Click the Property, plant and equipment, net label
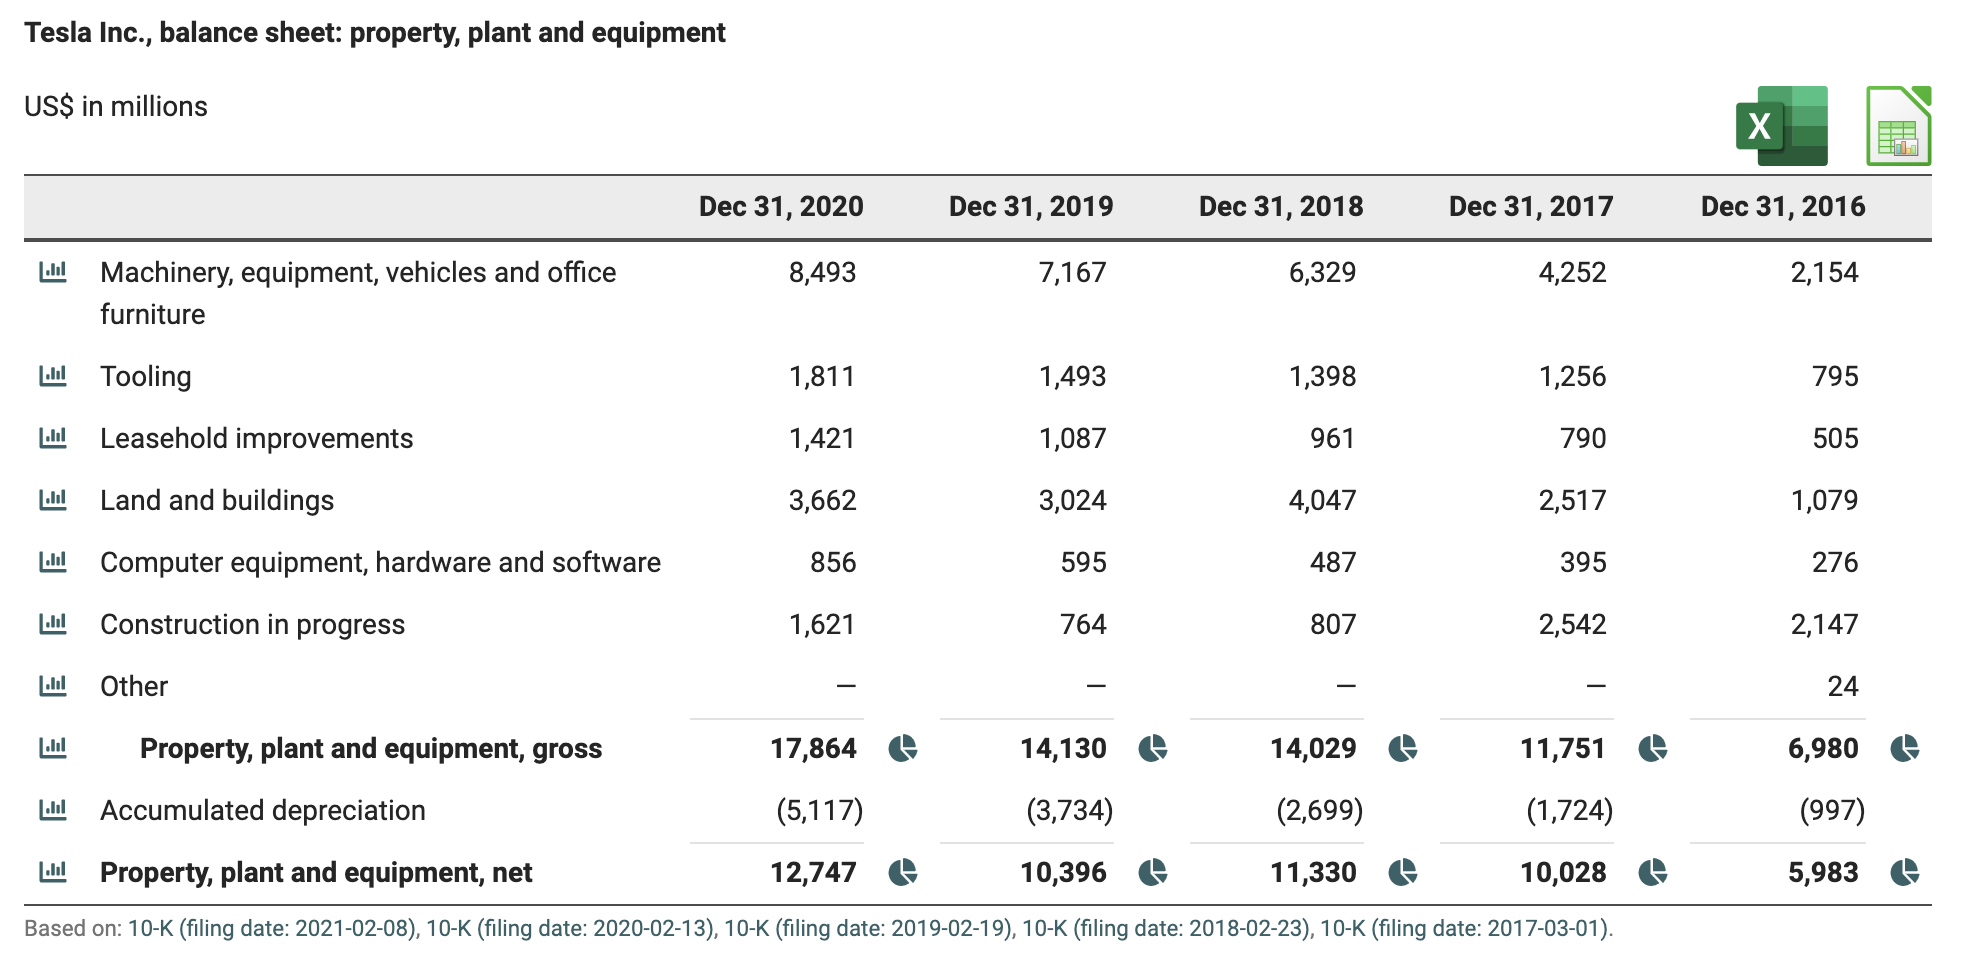Screen dimensions: 1964x964 tap(316, 872)
